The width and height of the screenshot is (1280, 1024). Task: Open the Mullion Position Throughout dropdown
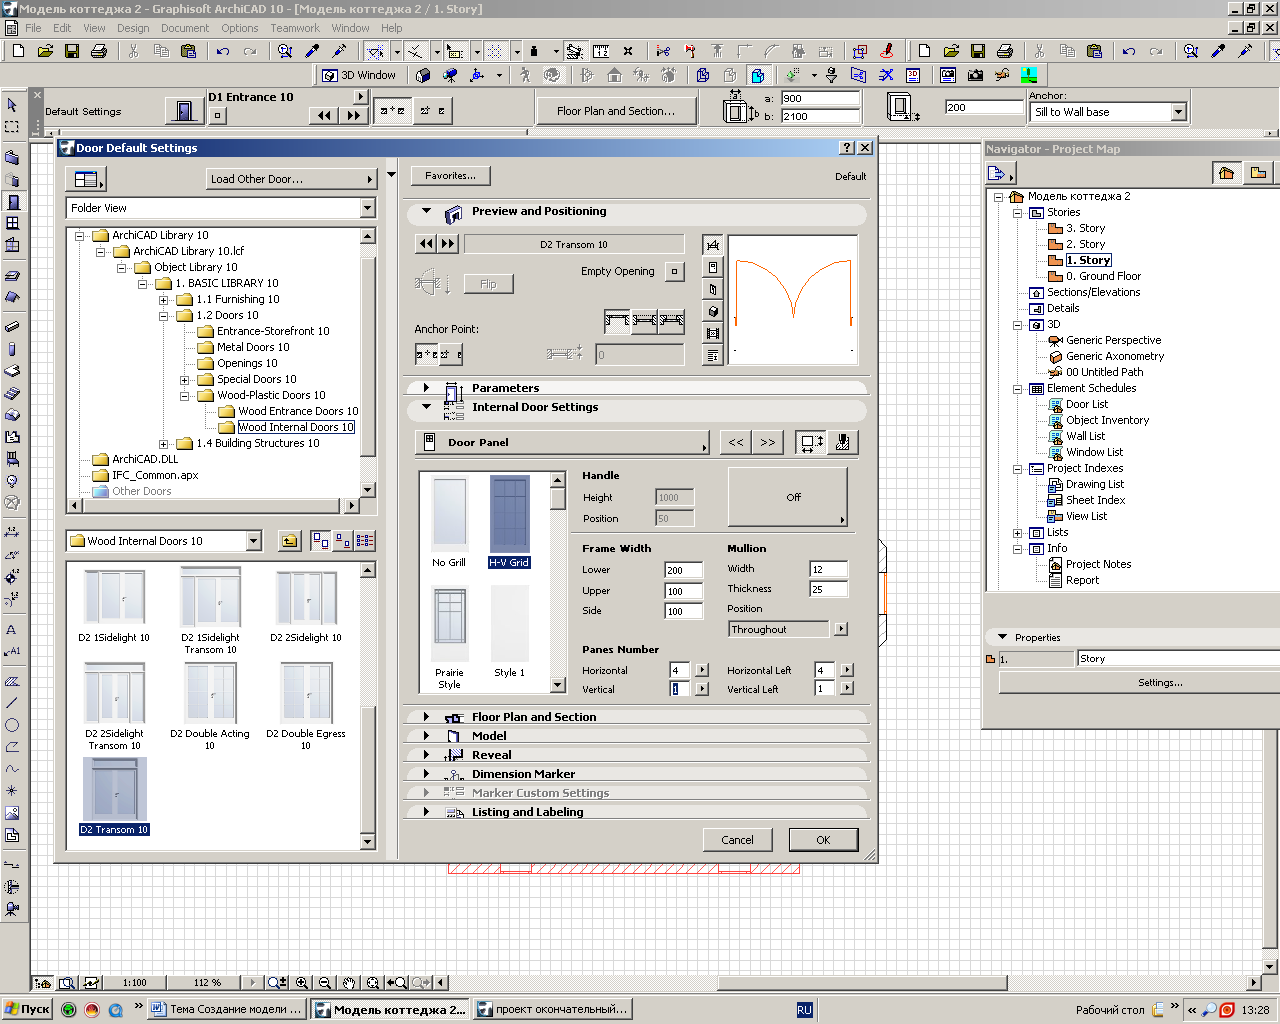point(840,629)
